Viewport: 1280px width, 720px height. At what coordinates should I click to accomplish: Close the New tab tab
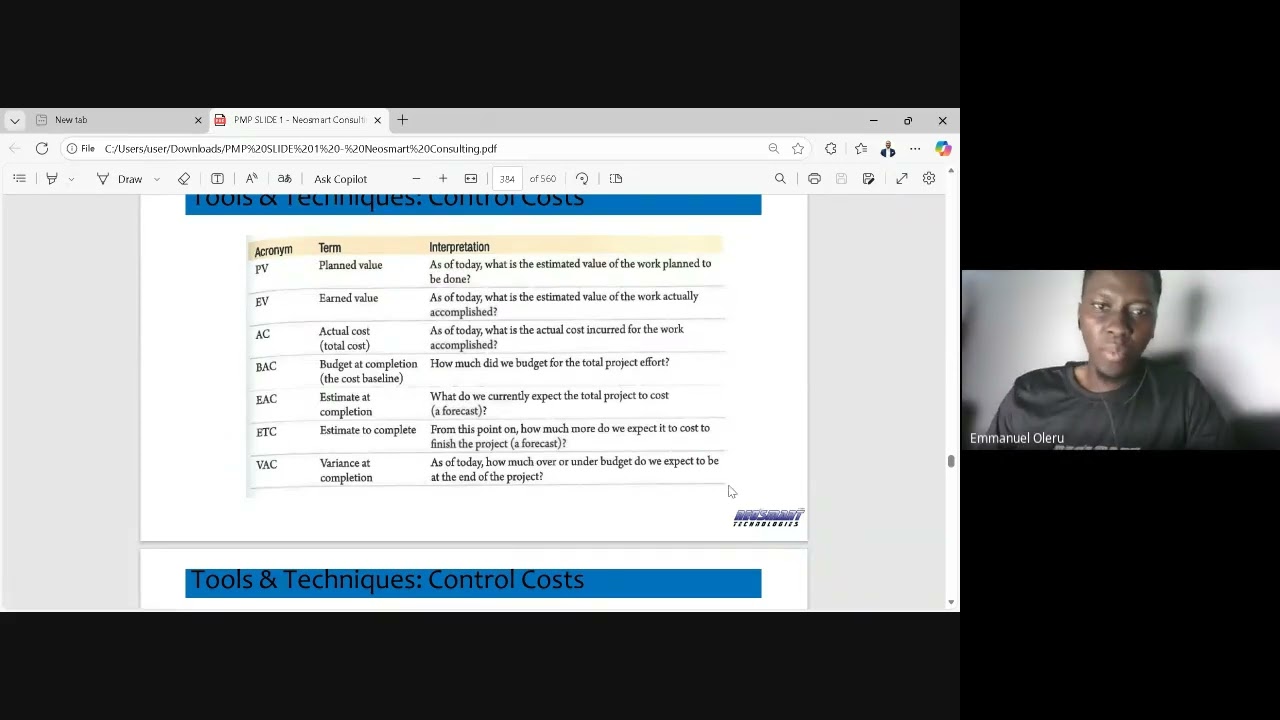click(198, 120)
